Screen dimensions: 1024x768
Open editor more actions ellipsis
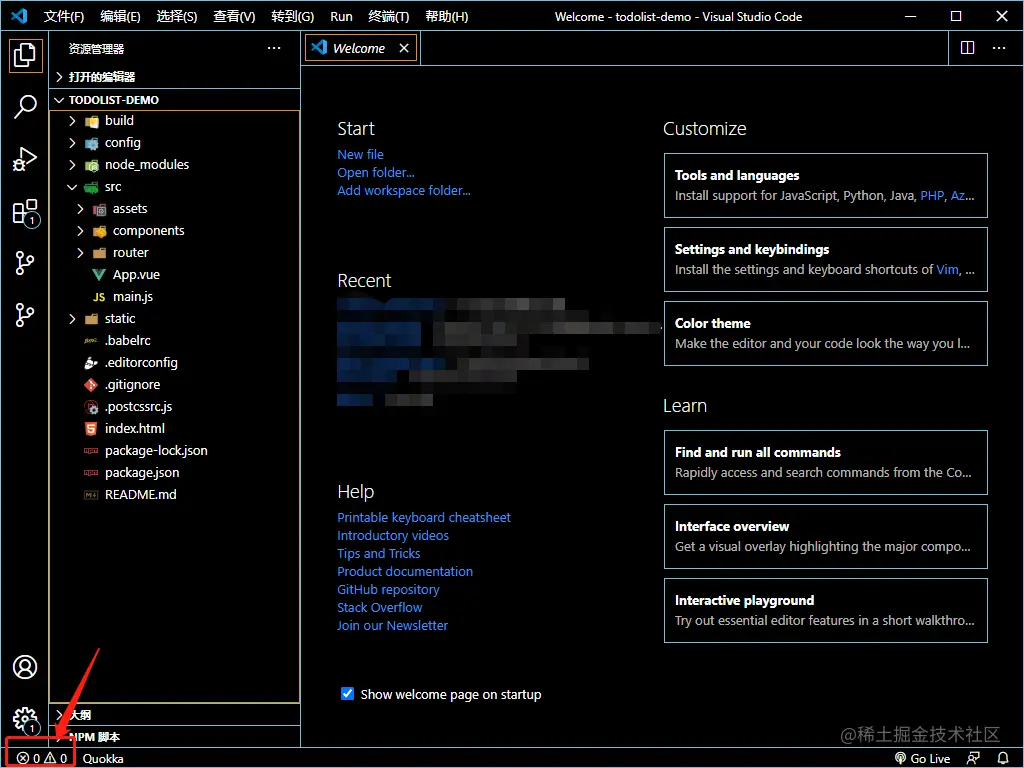[x=999, y=48]
